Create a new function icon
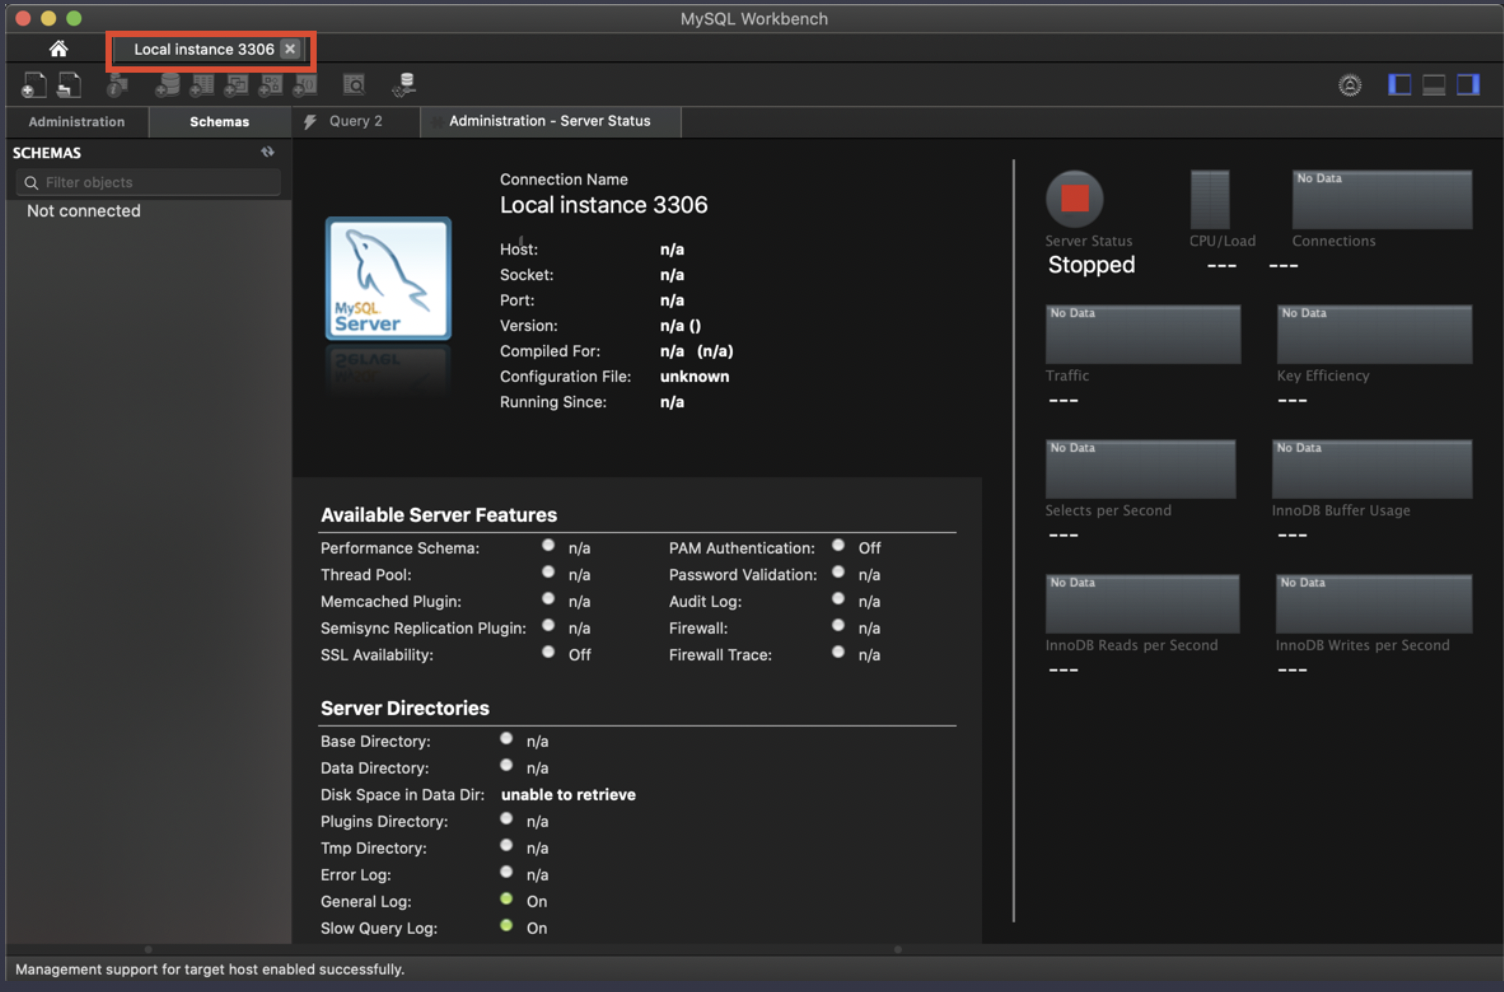Image resolution: width=1504 pixels, height=992 pixels. (304, 85)
